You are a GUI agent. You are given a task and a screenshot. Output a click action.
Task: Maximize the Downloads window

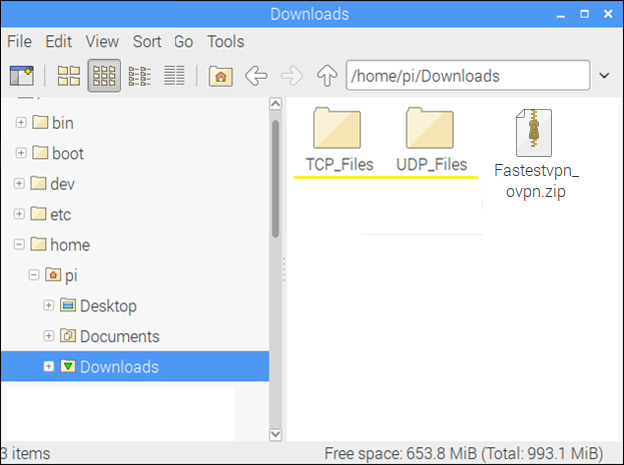(x=584, y=14)
